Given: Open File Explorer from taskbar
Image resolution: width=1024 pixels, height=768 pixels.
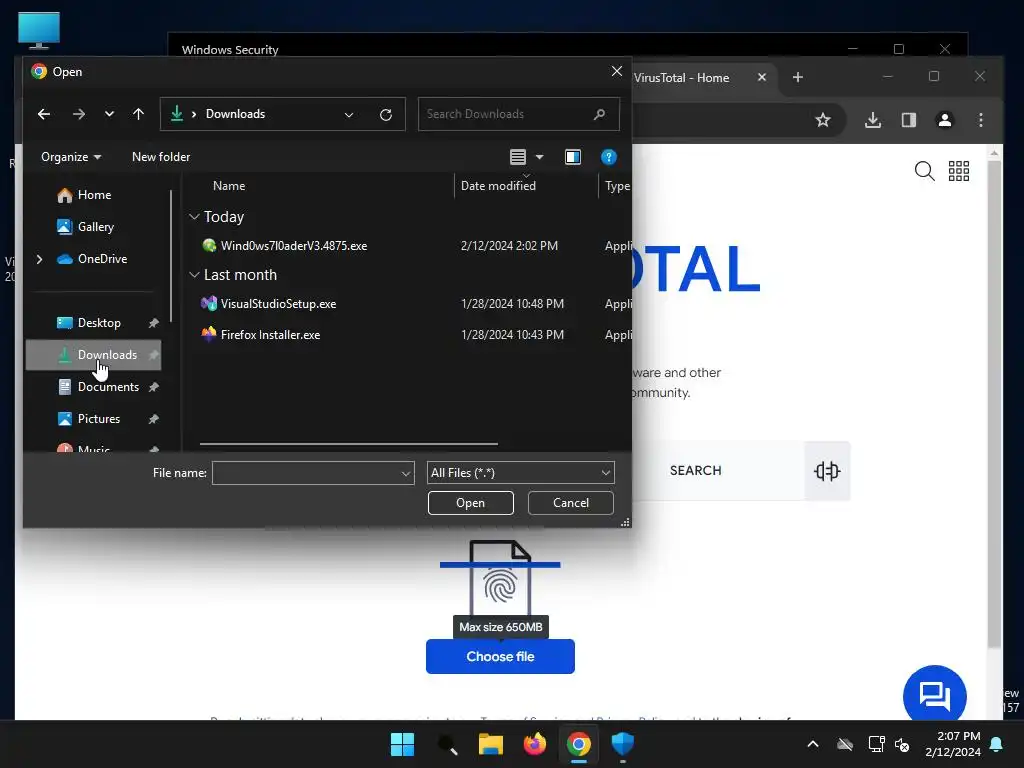Looking at the screenshot, I should 490,744.
